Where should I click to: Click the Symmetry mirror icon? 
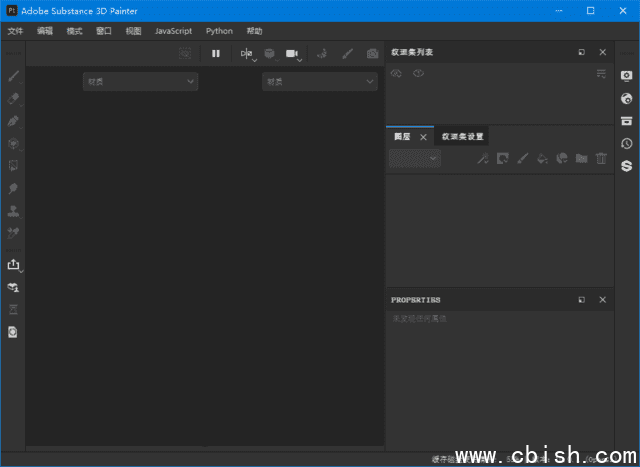coord(246,53)
